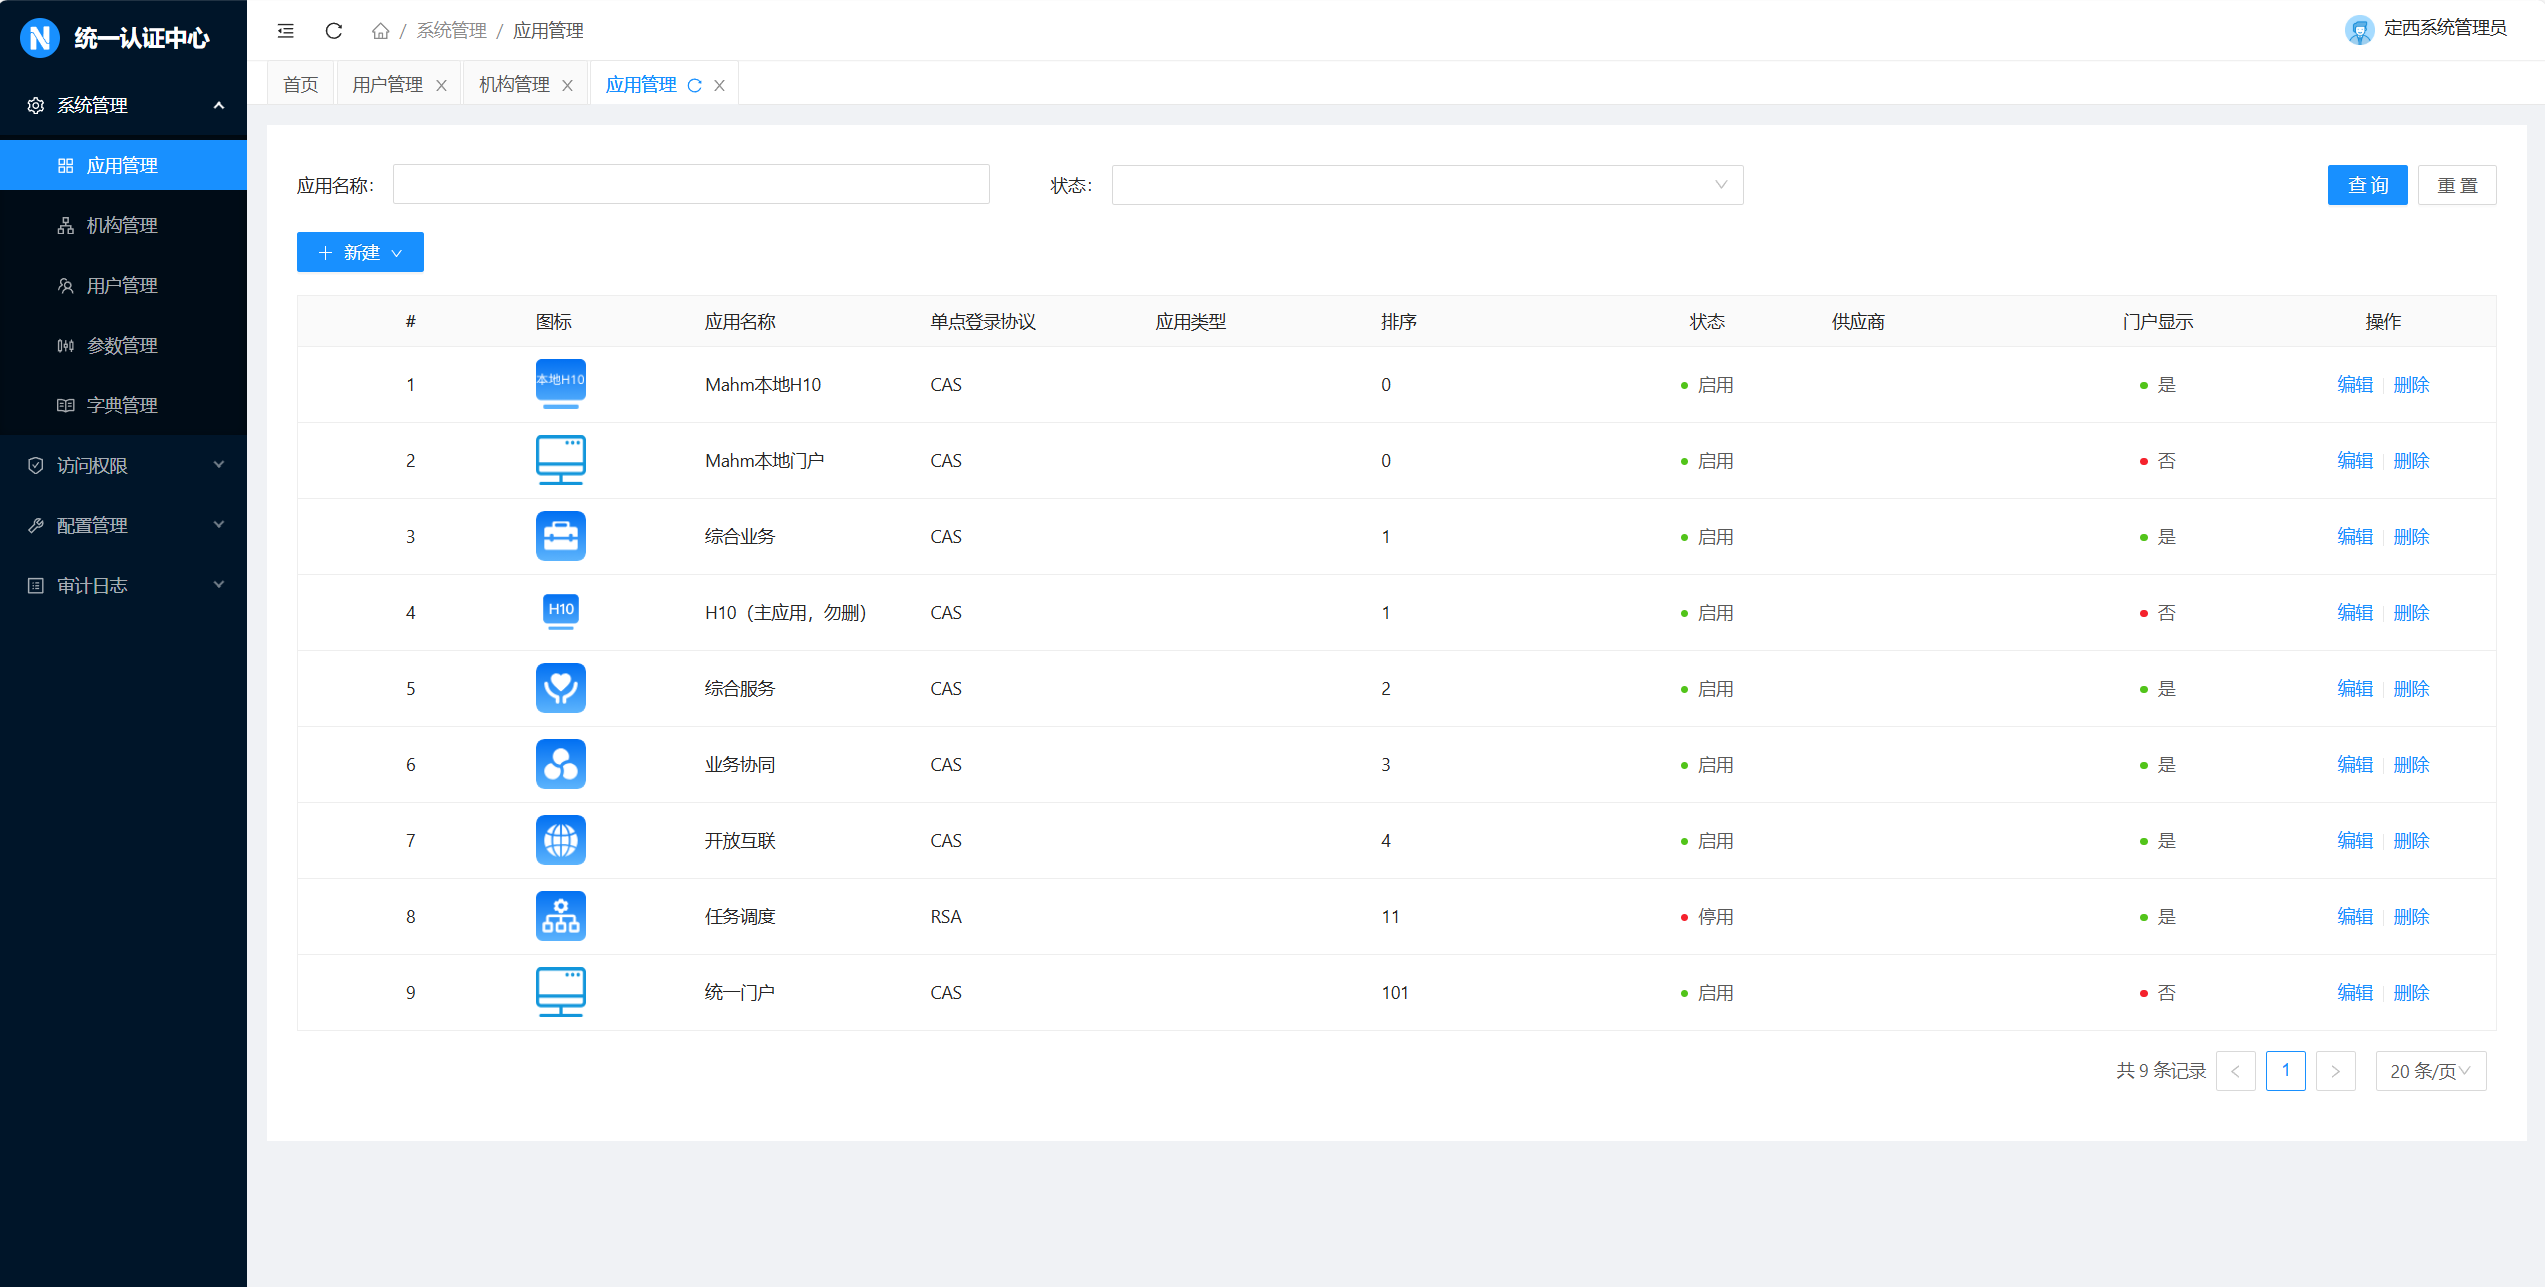Collapse sidebar with the menu fold icon
The image size is (2545, 1287).
point(286,31)
